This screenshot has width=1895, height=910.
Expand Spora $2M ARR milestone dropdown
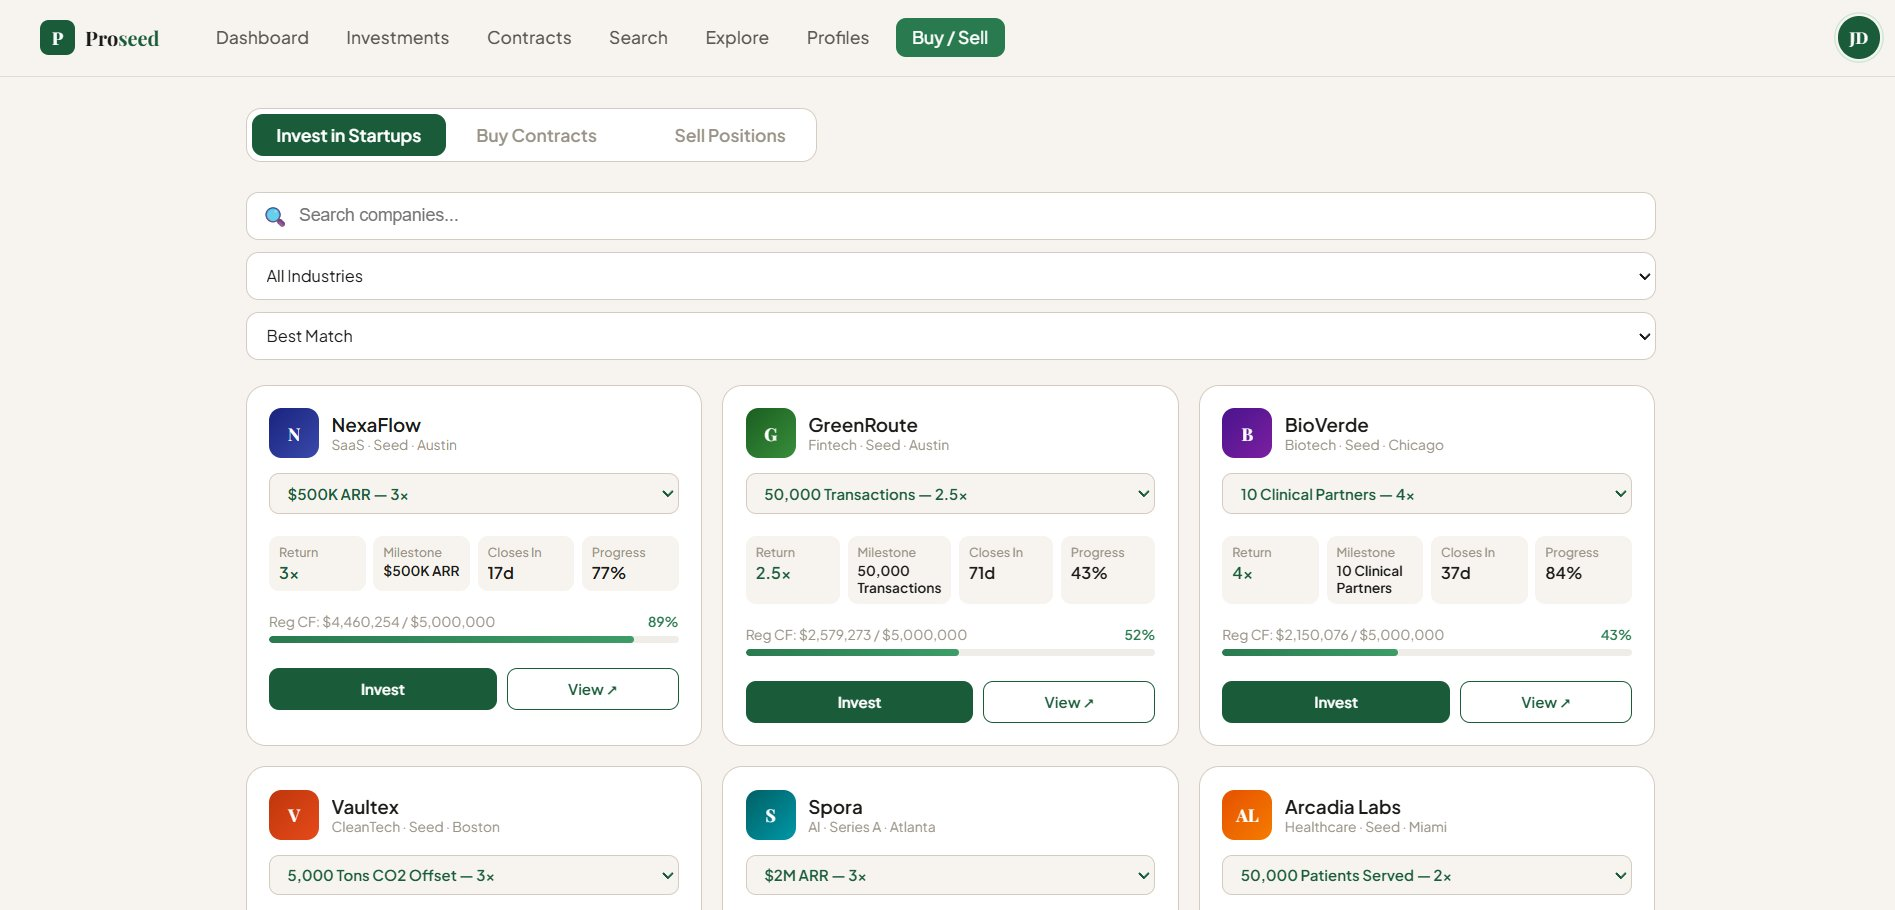(950, 875)
